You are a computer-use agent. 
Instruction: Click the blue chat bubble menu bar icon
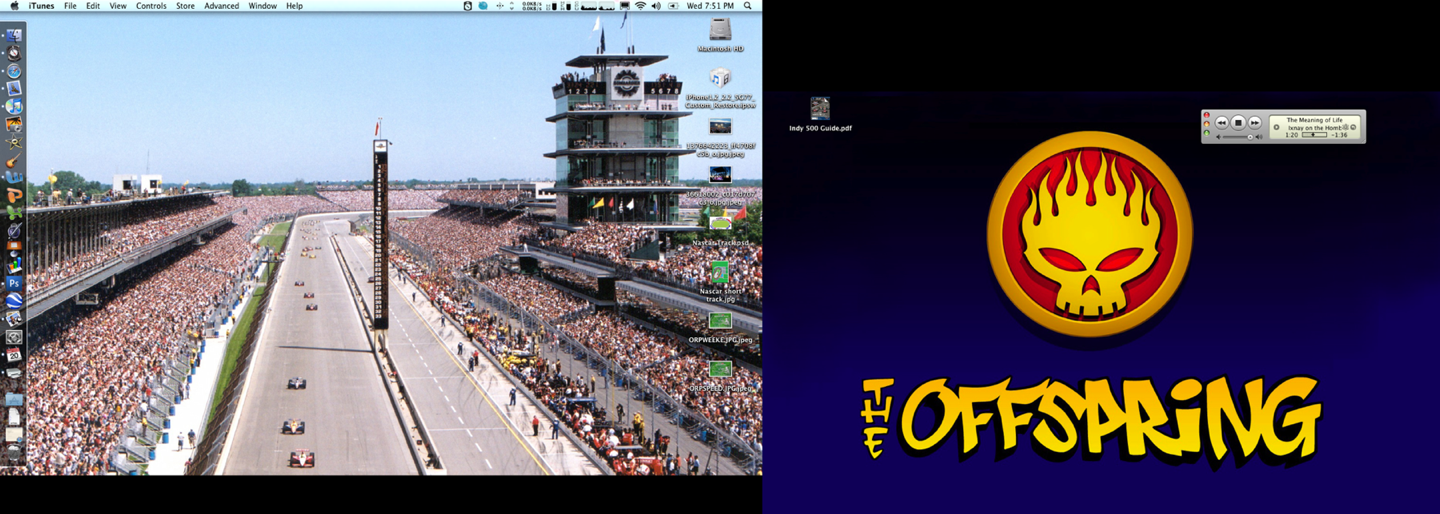click(x=483, y=6)
